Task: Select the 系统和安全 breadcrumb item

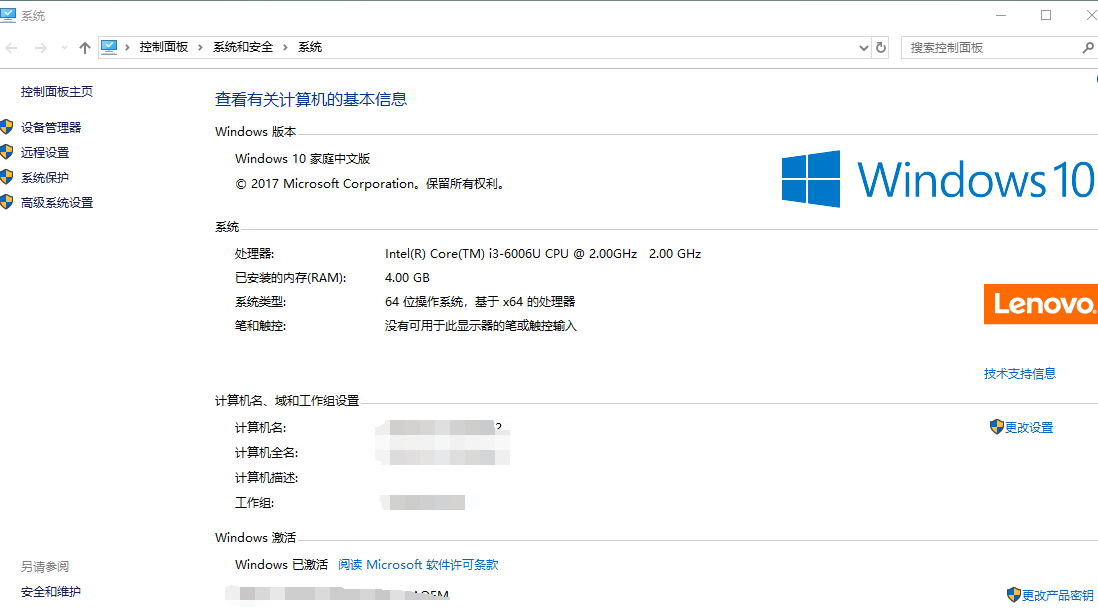Action: click(243, 47)
